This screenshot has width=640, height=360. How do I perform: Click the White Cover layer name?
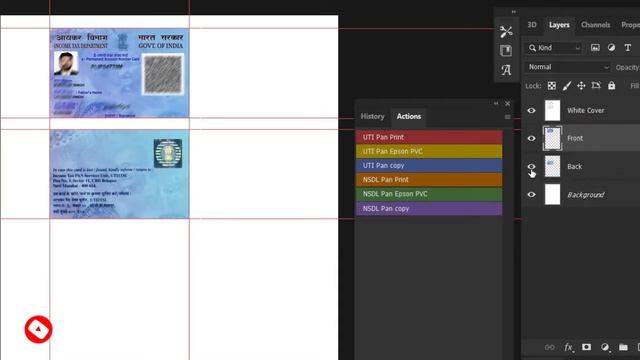point(586,111)
